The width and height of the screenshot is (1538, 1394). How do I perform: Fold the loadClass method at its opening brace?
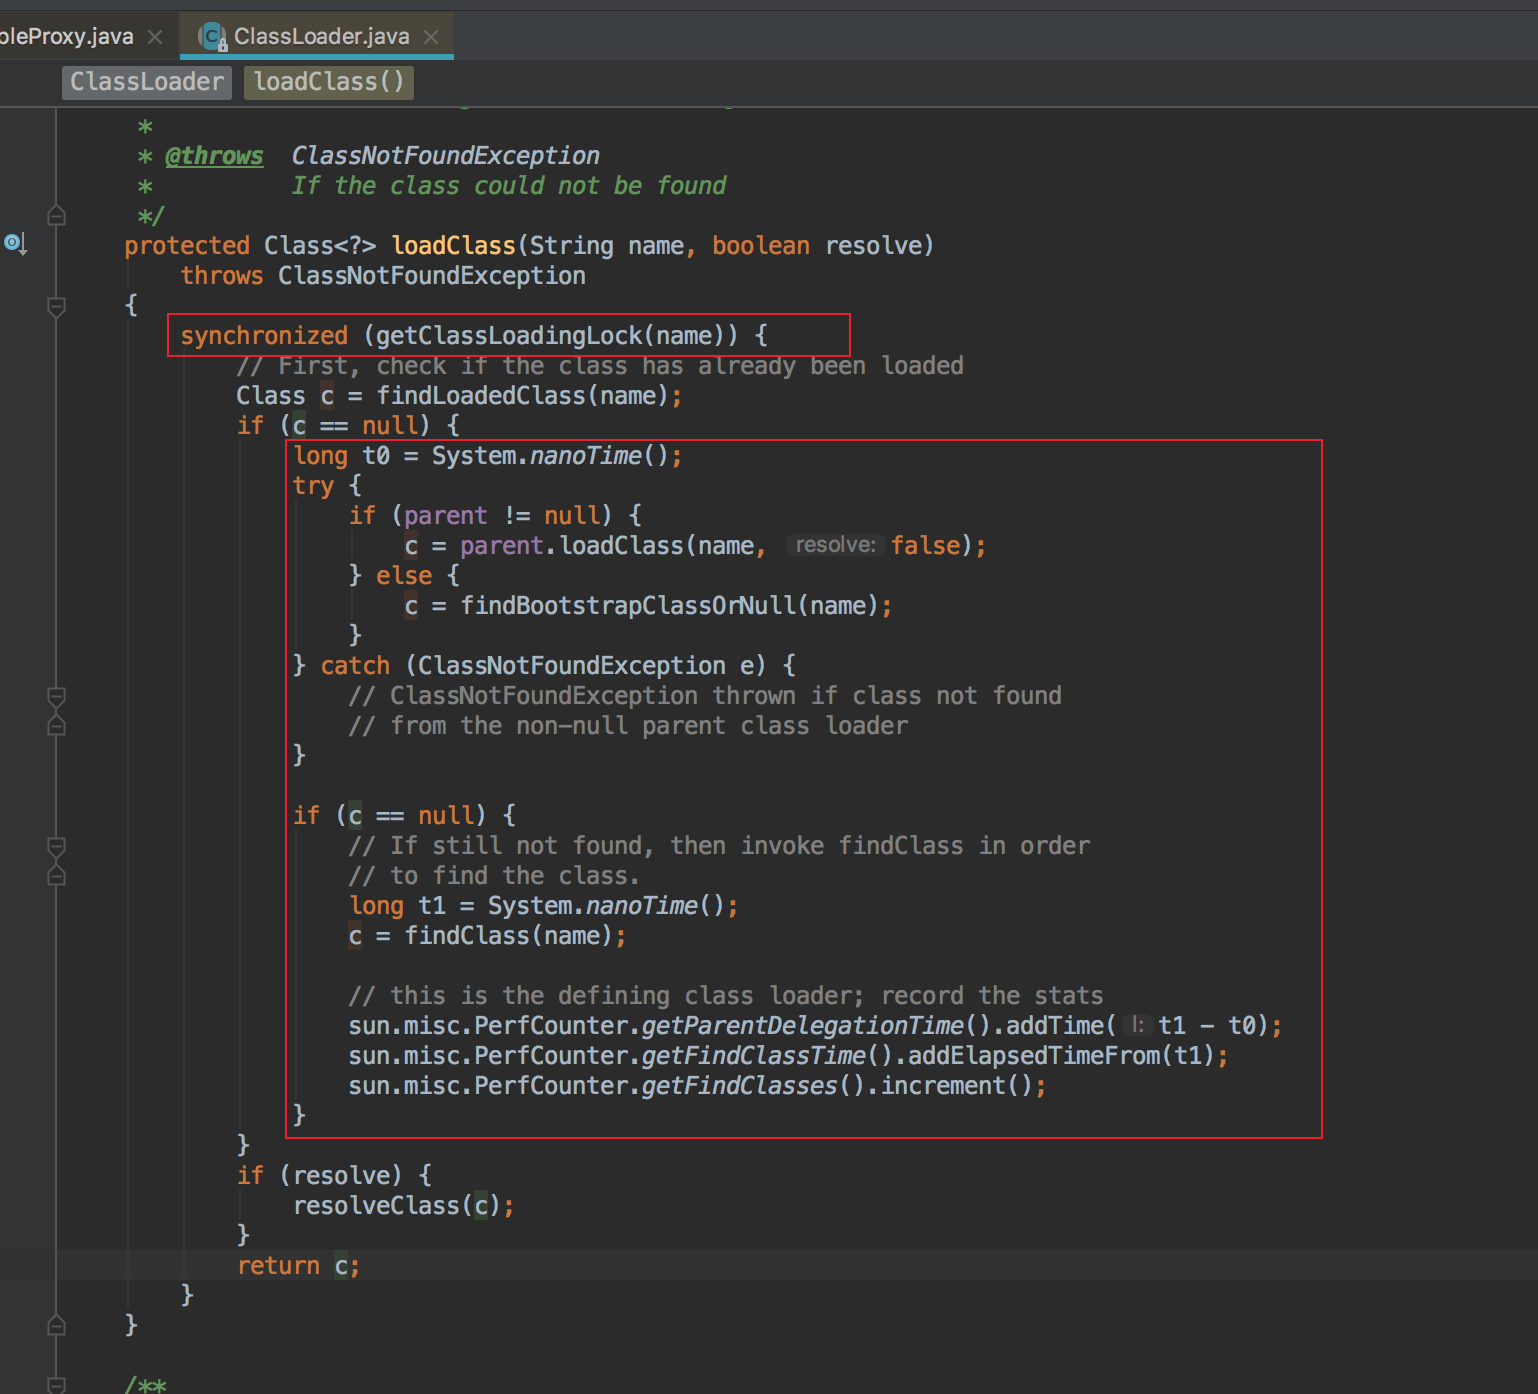point(57,306)
